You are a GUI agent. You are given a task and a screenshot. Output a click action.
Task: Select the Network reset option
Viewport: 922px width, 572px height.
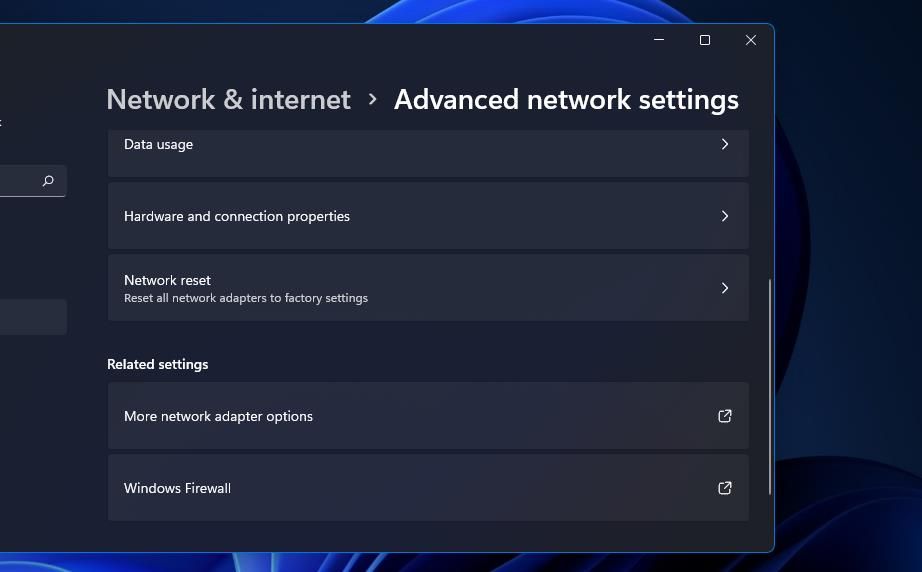[x=428, y=288]
